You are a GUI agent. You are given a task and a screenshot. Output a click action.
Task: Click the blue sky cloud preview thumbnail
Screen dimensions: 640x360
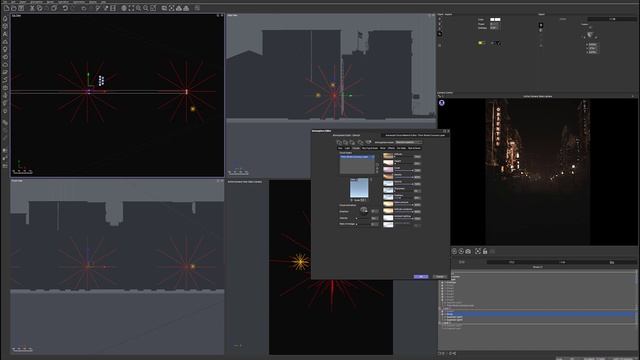359,188
